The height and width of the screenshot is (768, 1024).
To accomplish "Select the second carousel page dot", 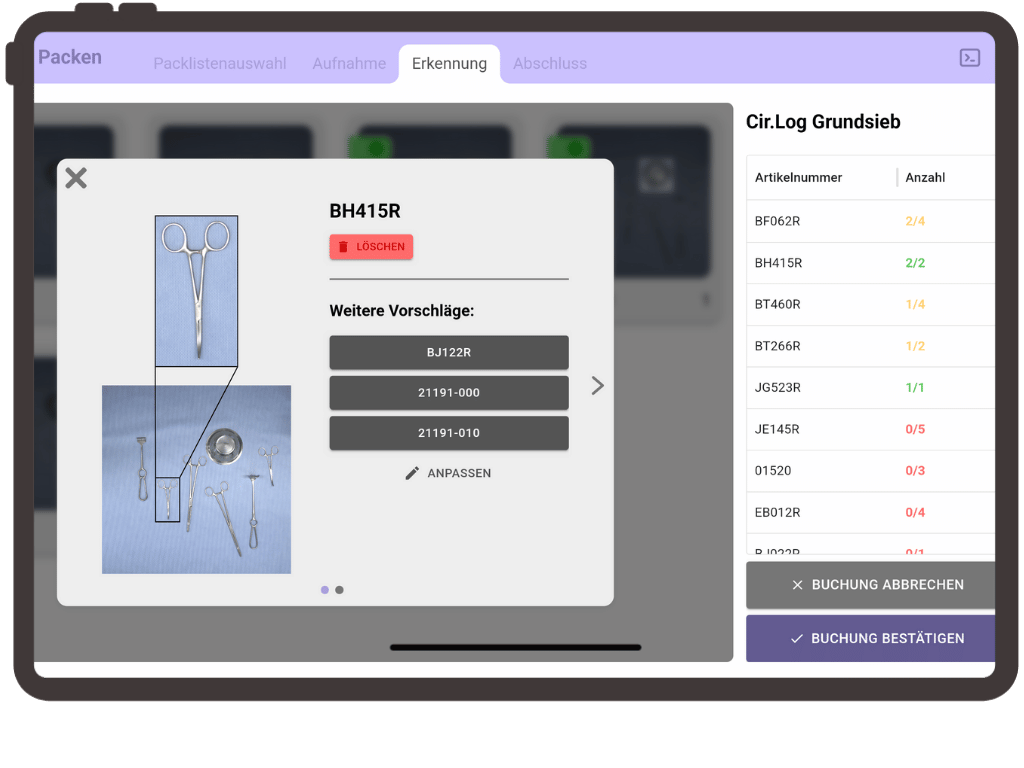I will click(340, 590).
